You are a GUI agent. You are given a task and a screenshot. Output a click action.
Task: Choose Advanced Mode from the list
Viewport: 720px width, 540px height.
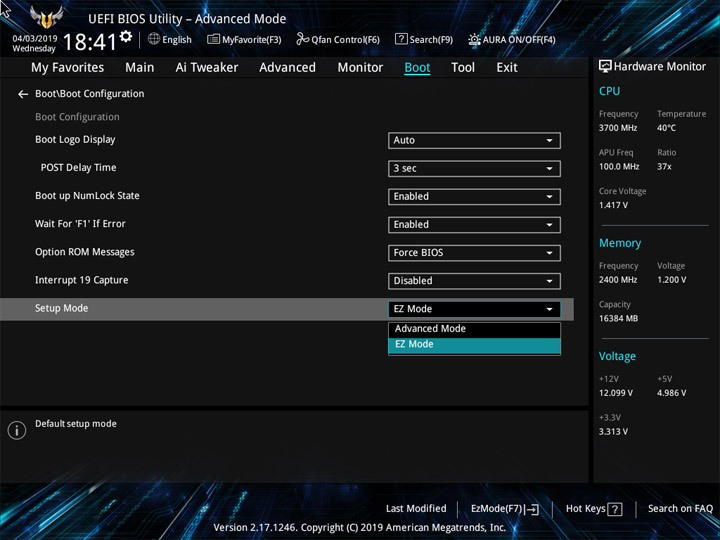click(474, 329)
